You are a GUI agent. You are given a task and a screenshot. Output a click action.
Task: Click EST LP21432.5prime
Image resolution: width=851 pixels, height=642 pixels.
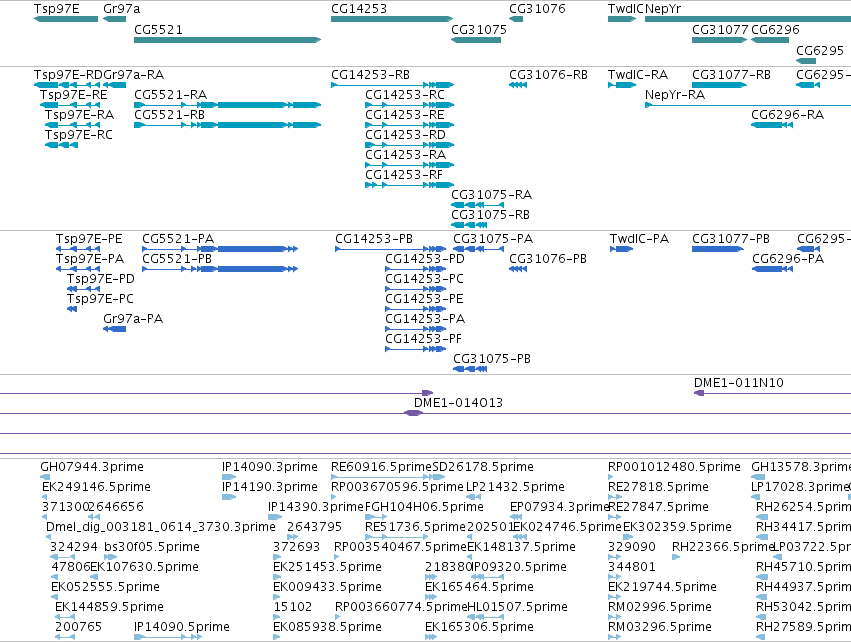(516, 487)
